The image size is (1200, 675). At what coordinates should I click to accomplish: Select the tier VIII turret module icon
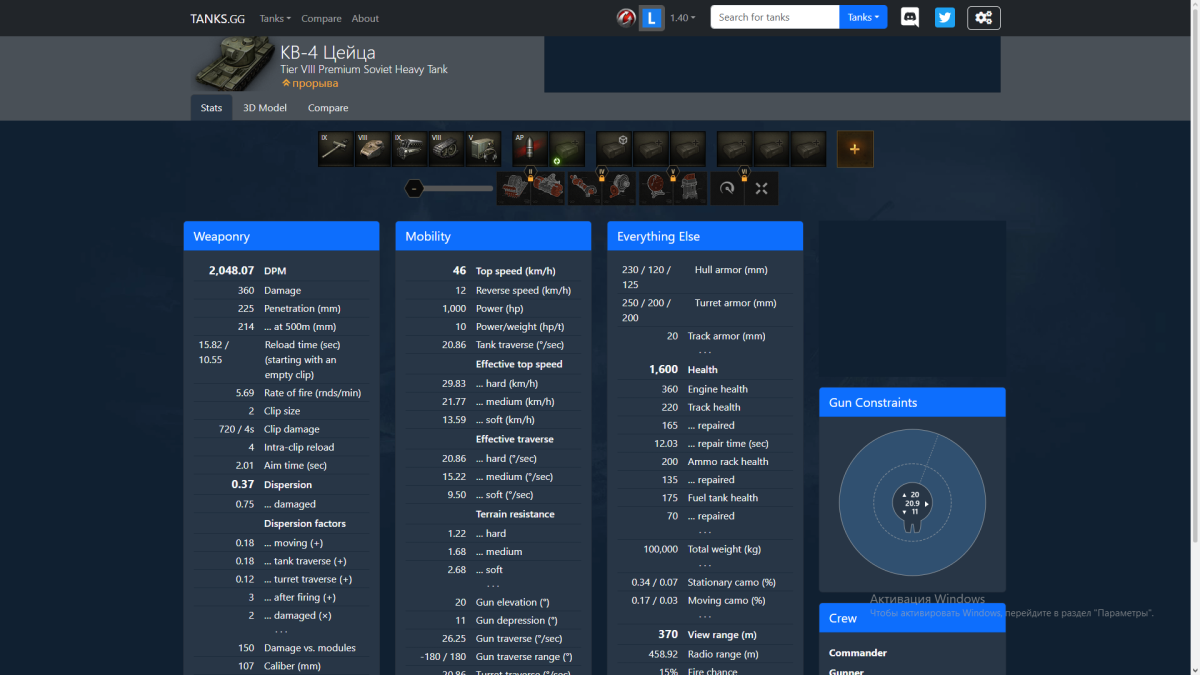[x=373, y=148]
